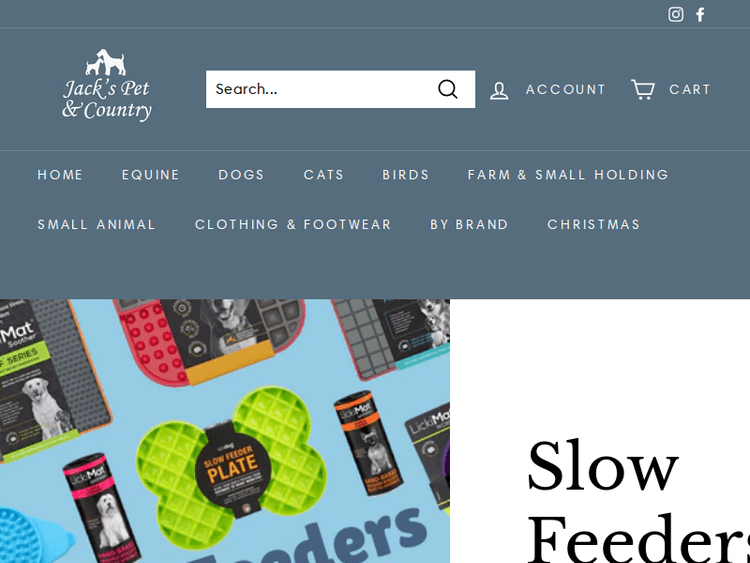Open the Instagram social icon
Image resolution: width=750 pixels, height=563 pixels.
click(675, 14)
